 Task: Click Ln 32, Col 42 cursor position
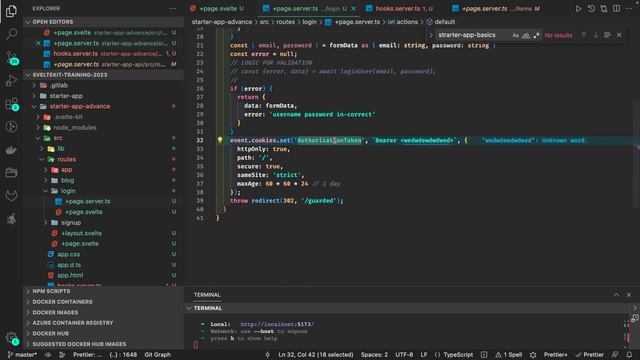pyautogui.click(x=316, y=355)
